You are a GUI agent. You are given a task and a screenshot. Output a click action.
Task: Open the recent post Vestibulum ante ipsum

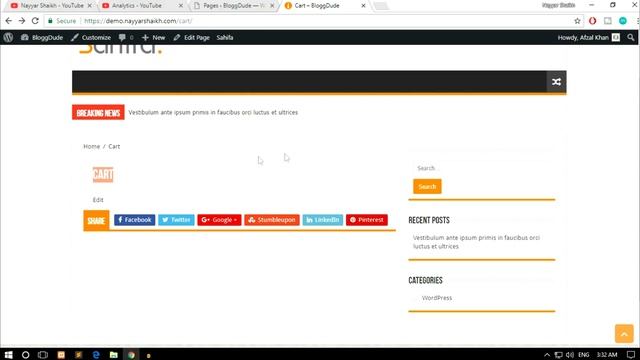[x=476, y=242]
